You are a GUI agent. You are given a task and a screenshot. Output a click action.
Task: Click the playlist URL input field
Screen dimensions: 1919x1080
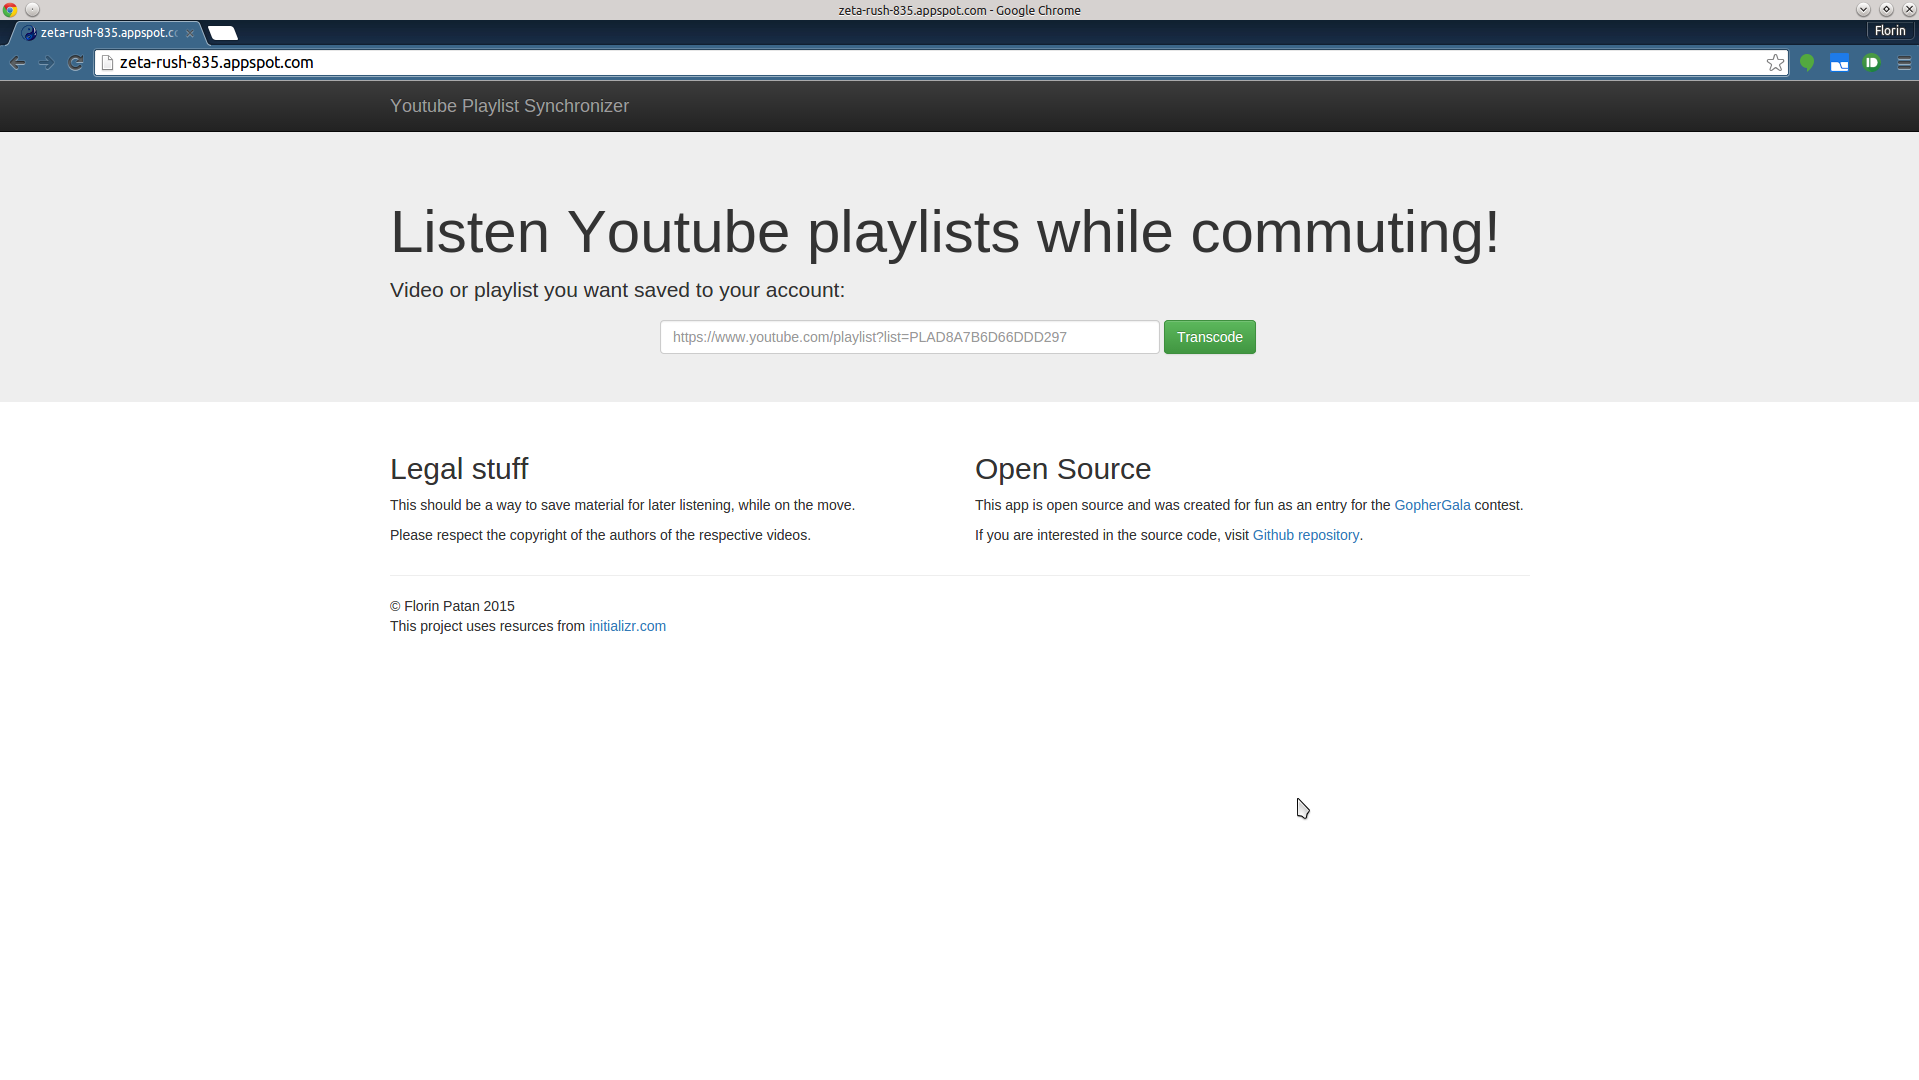click(x=909, y=337)
